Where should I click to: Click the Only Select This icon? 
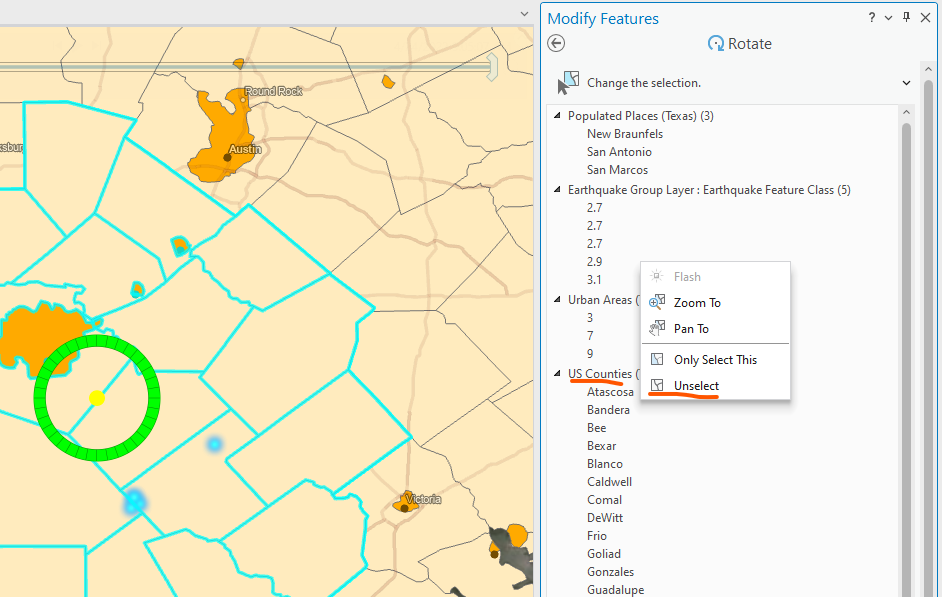(657, 359)
